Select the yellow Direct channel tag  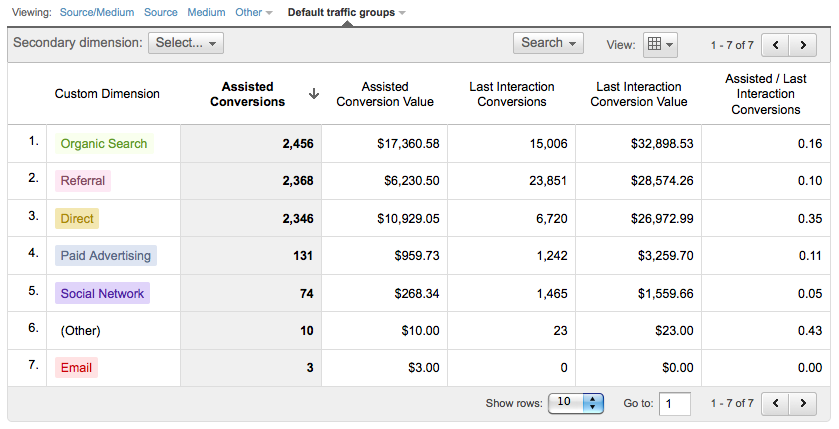coord(77,218)
